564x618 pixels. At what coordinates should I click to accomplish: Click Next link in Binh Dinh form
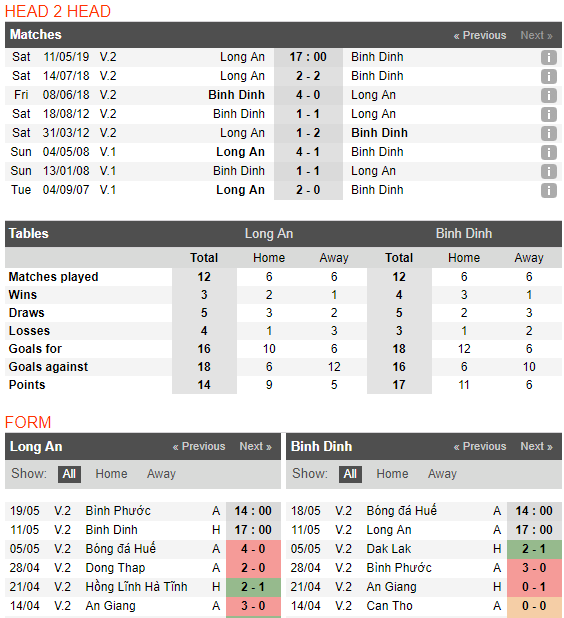536,447
